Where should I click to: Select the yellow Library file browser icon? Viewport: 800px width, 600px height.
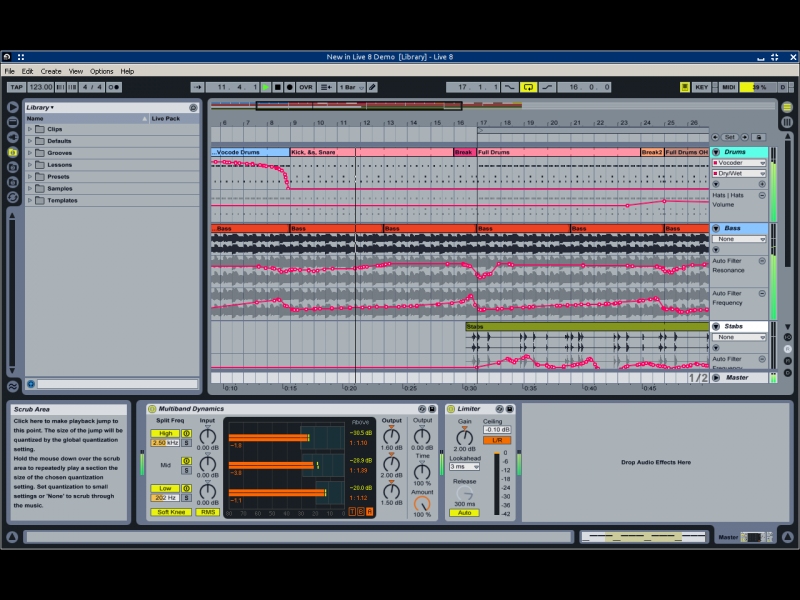coord(13,152)
